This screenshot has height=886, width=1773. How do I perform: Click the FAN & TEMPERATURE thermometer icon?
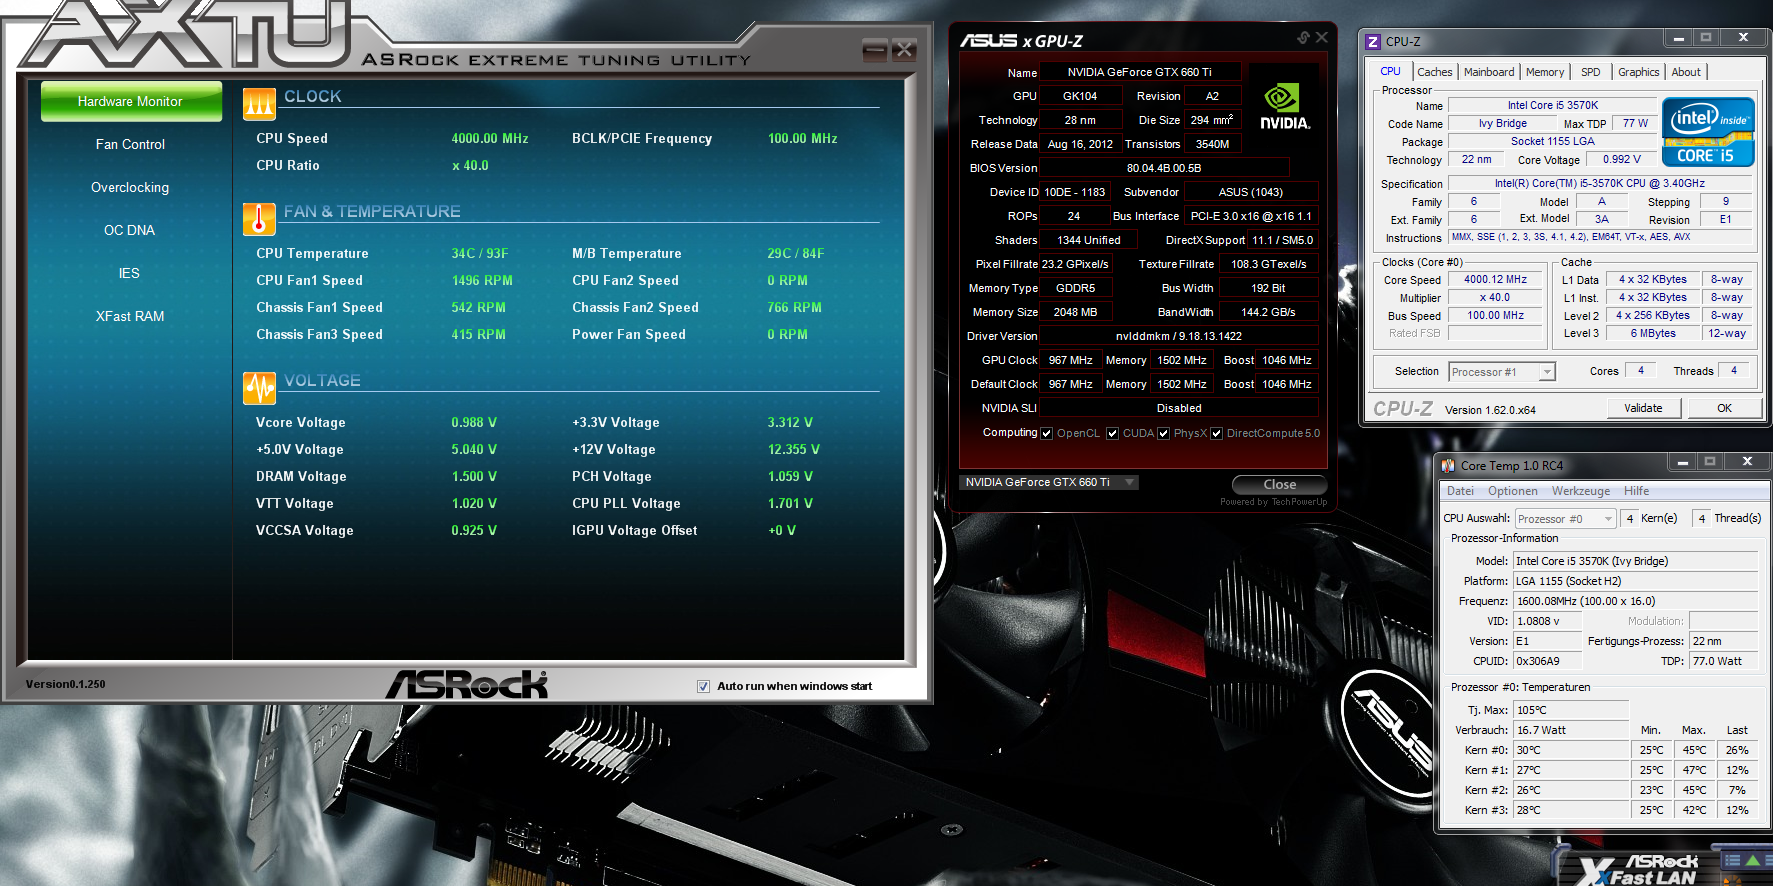pos(259,219)
